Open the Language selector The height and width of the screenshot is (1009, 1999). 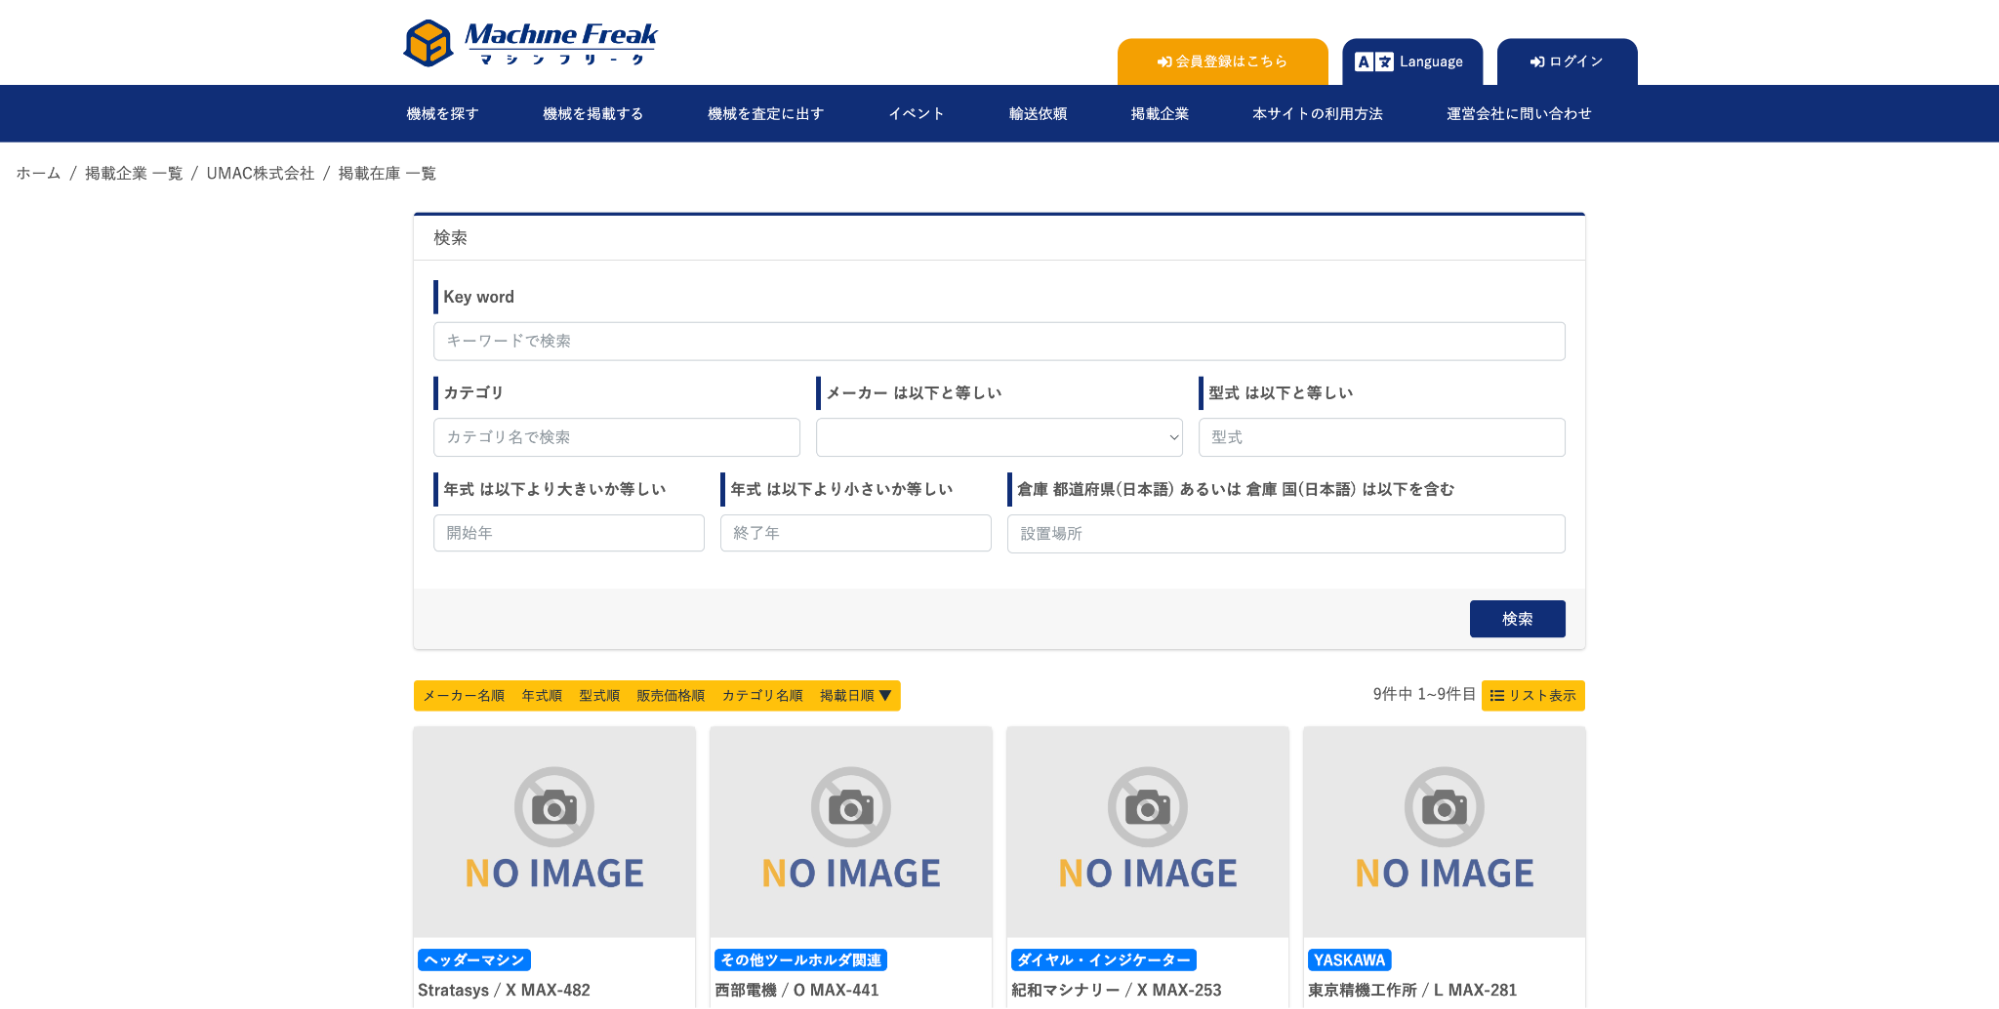1409,62
